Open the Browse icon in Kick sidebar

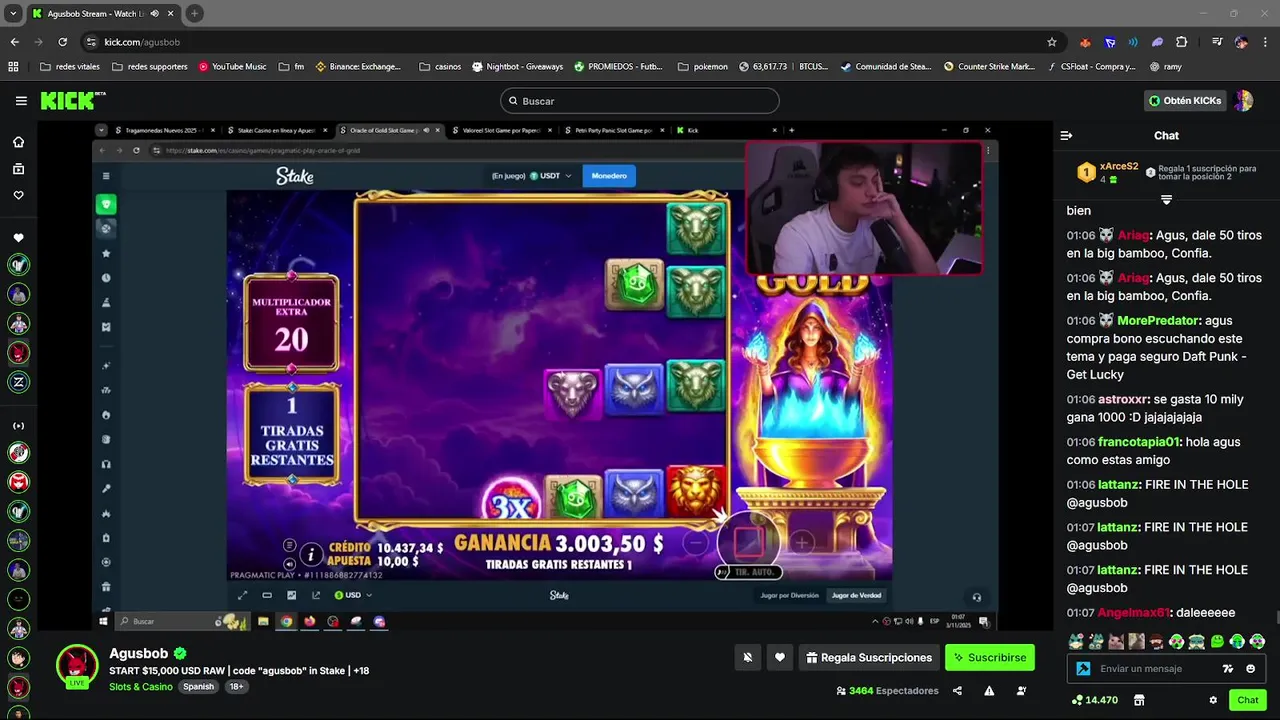tap(18, 169)
